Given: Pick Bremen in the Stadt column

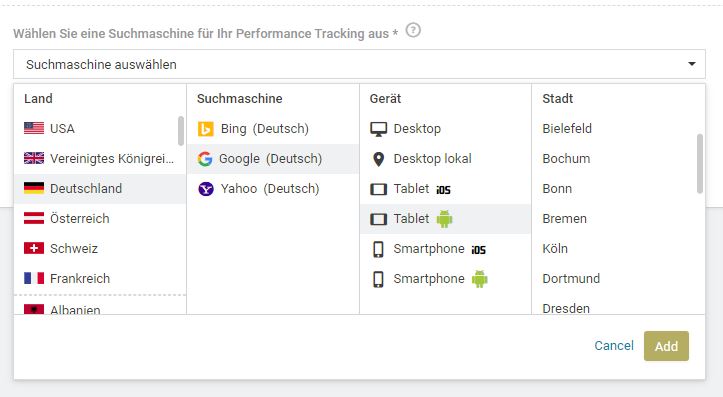Looking at the screenshot, I should point(564,219).
